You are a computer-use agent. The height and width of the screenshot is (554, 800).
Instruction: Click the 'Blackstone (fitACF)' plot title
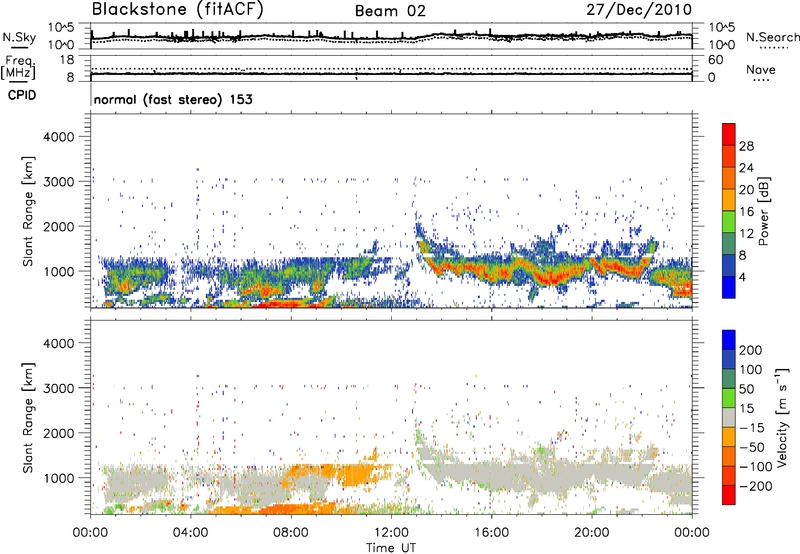[x=178, y=10]
